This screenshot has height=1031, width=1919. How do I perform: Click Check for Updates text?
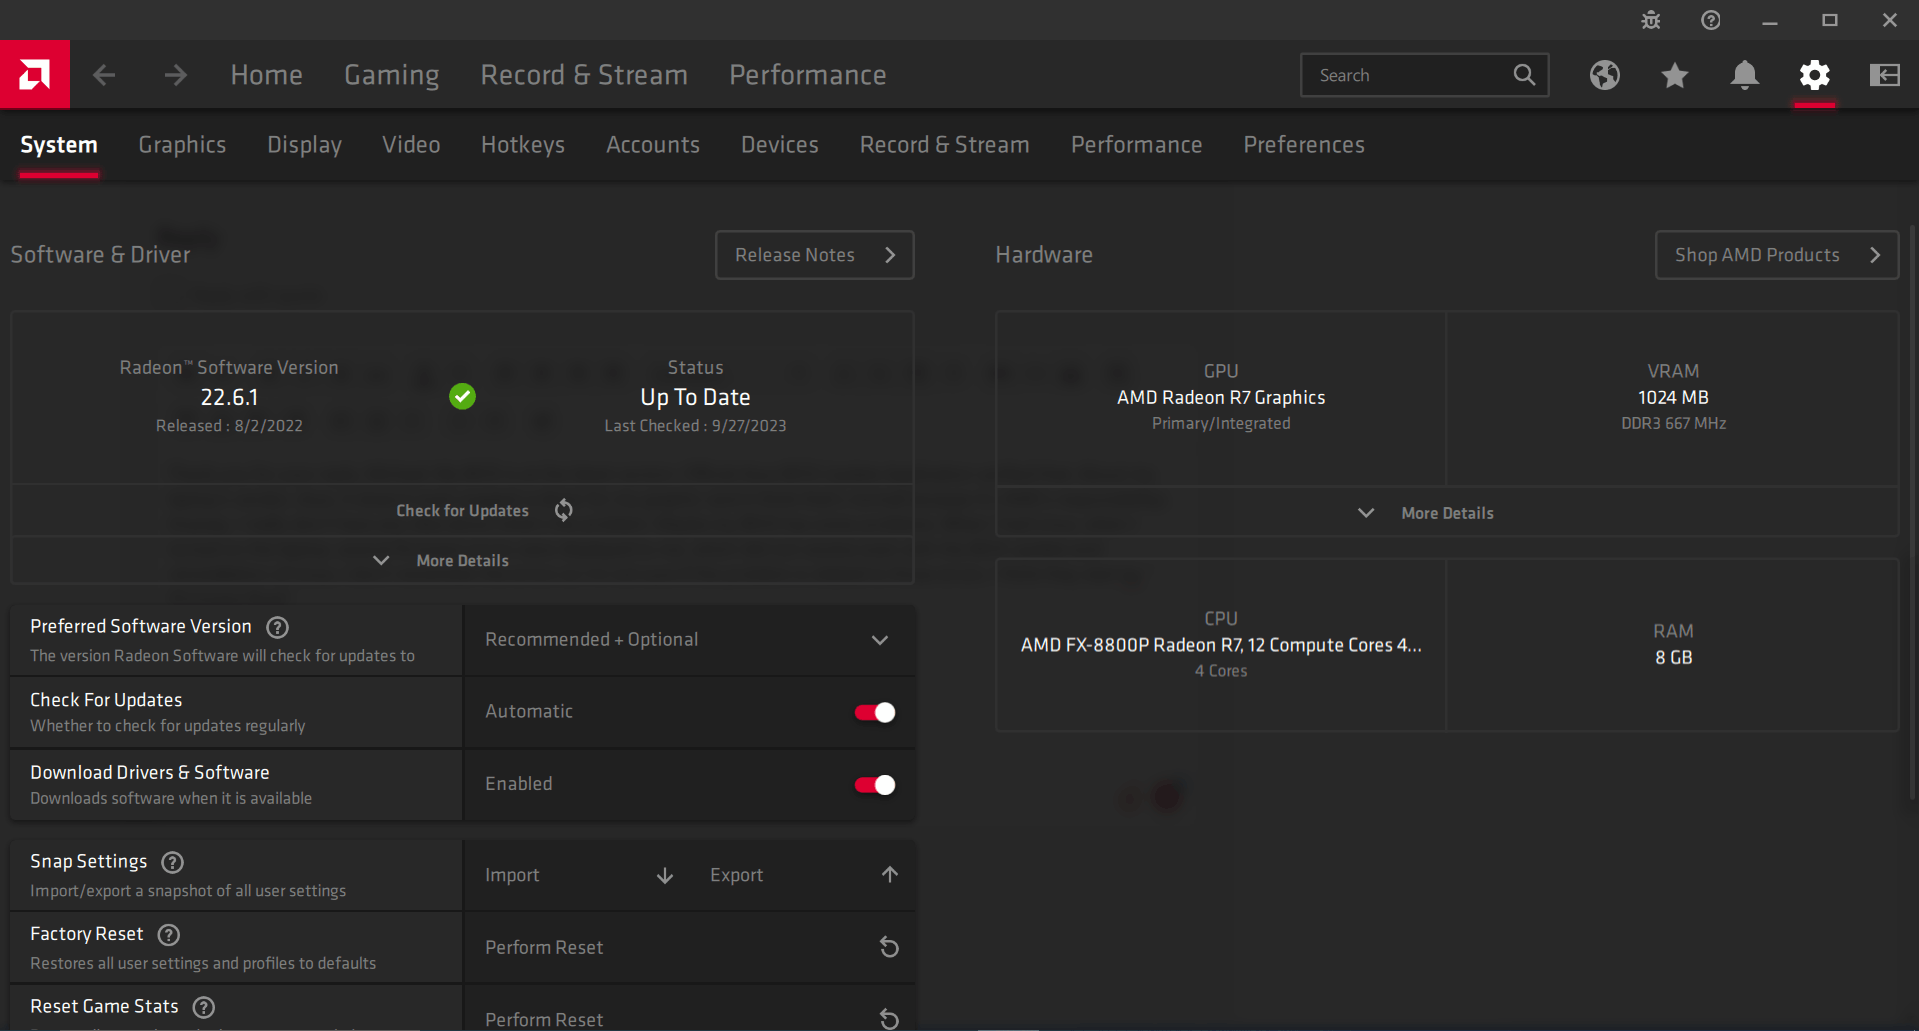tap(462, 511)
